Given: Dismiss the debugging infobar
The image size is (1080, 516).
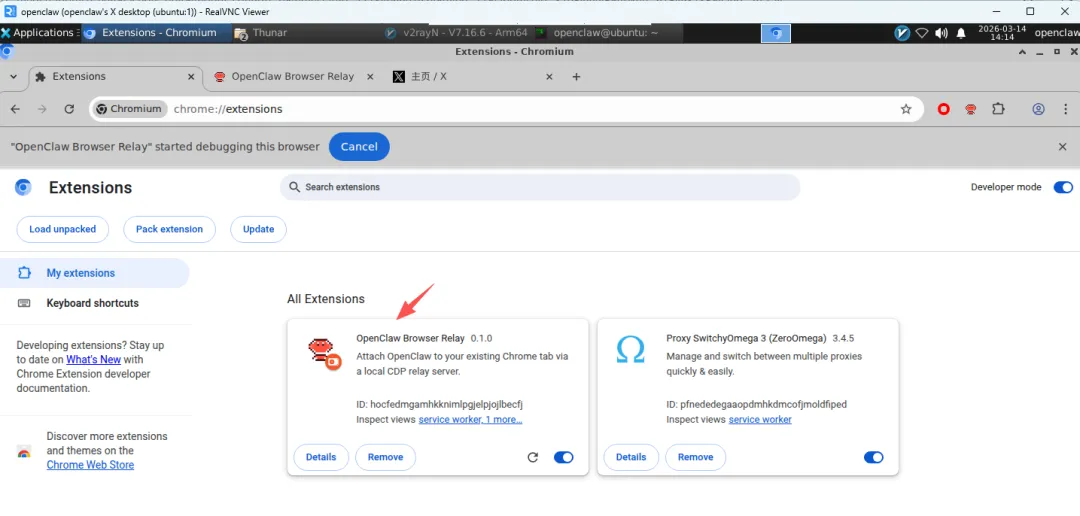Looking at the screenshot, I should (x=1062, y=147).
